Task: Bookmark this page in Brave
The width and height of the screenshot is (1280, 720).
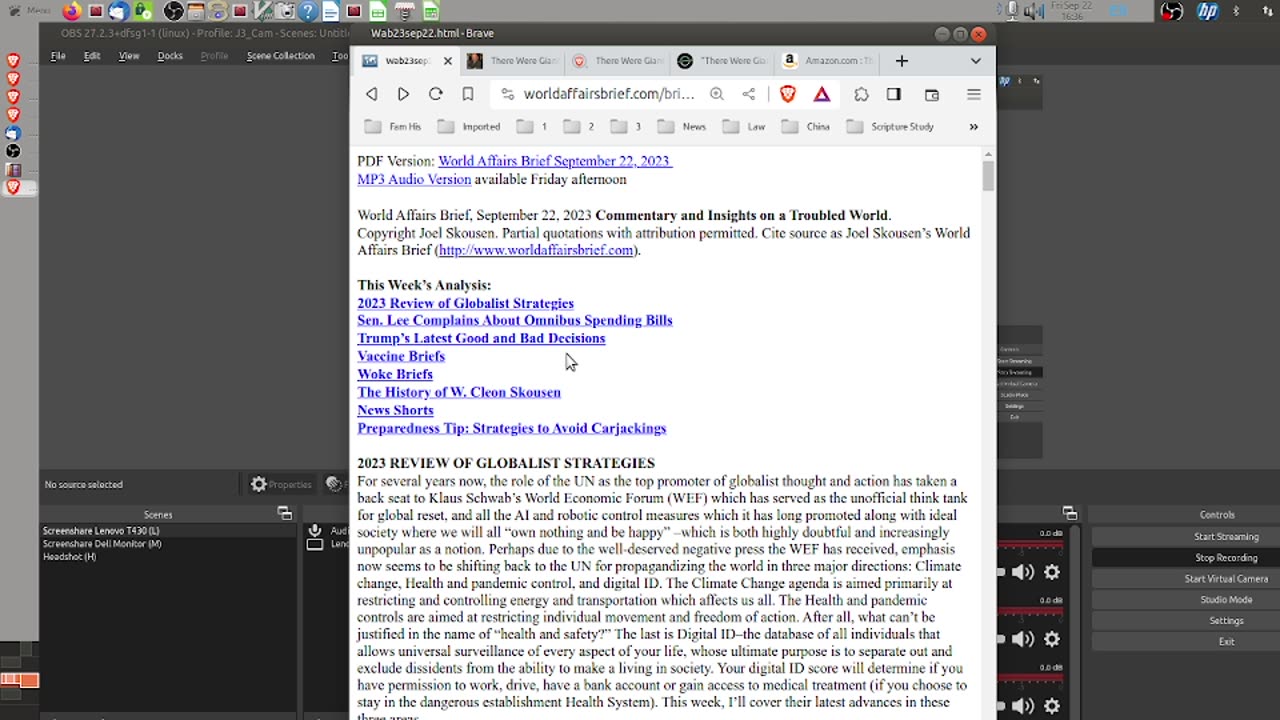Action: pos(467,94)
